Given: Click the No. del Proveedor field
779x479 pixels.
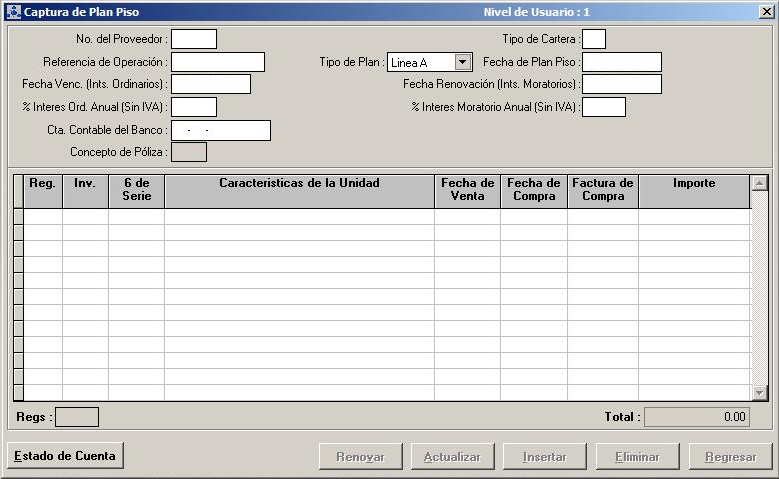Looking at the screenshot, I should pos(193,39).
